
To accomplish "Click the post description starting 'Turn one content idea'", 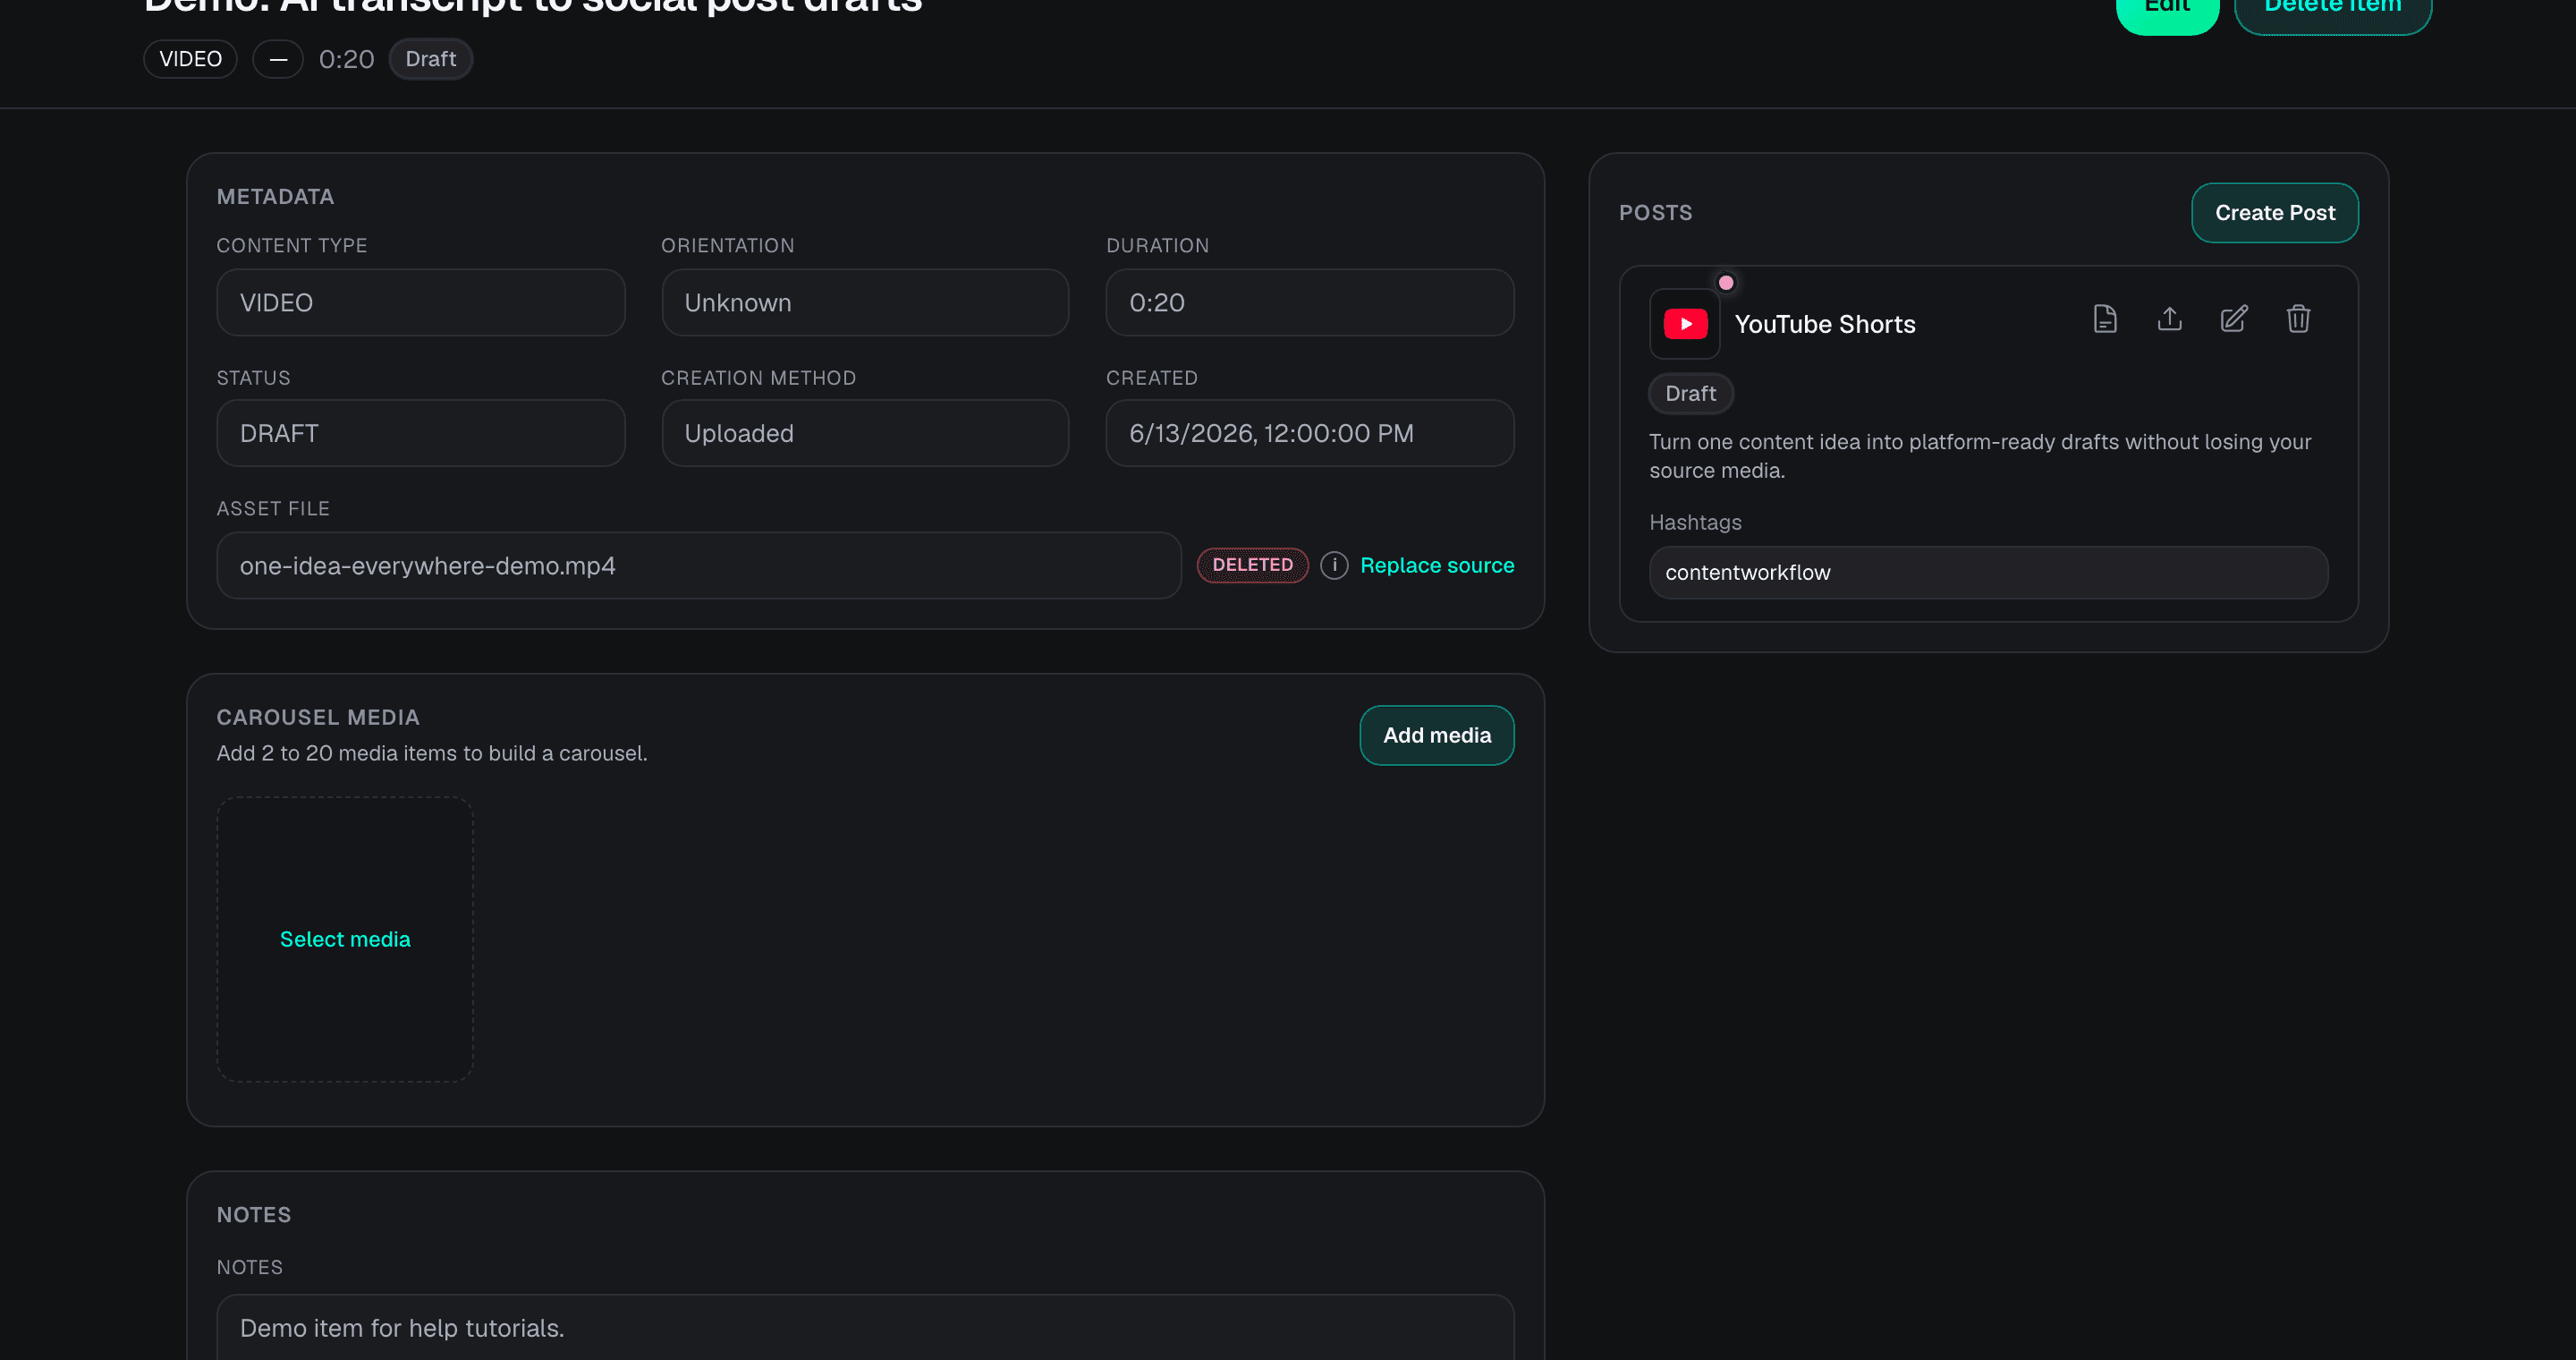I will [x=1980, y=456].
